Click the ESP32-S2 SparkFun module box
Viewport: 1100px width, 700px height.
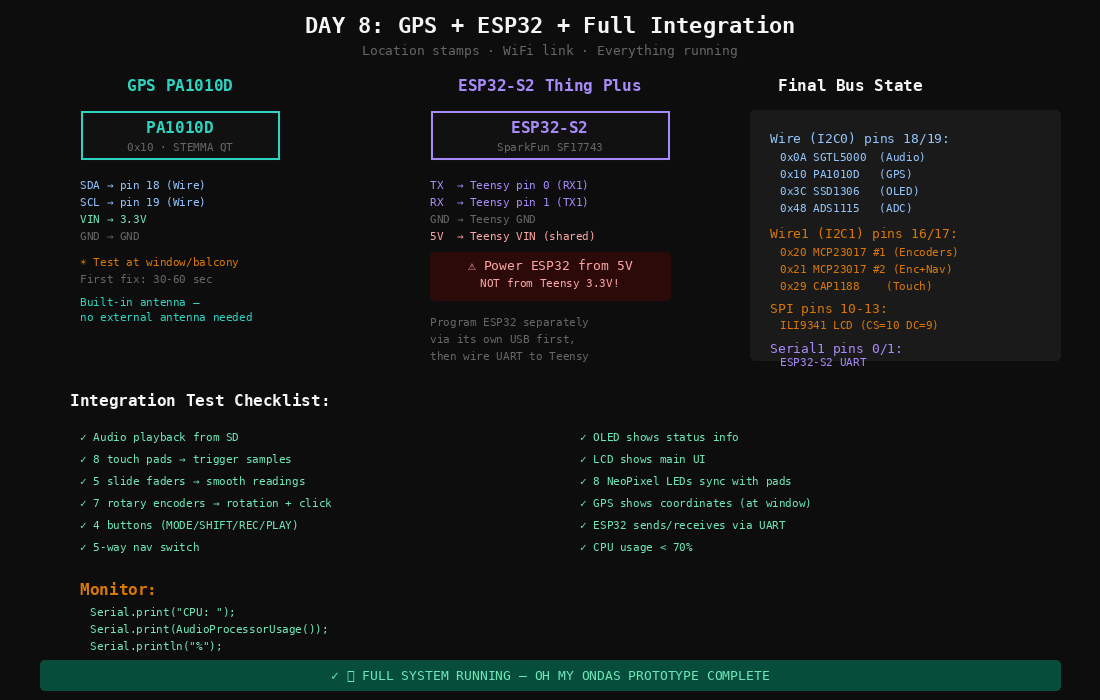click(x=550, y=135)
